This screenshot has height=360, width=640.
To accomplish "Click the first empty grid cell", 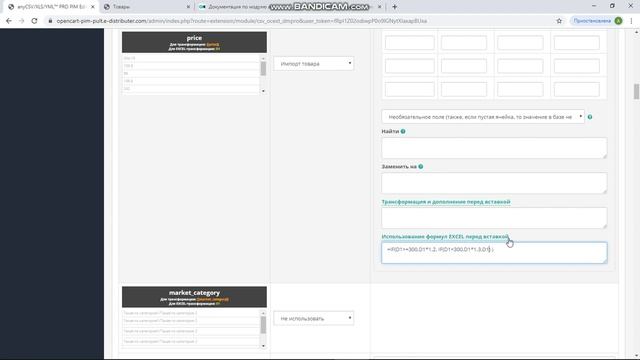I will pyautogui.click(x=409, y=42).
